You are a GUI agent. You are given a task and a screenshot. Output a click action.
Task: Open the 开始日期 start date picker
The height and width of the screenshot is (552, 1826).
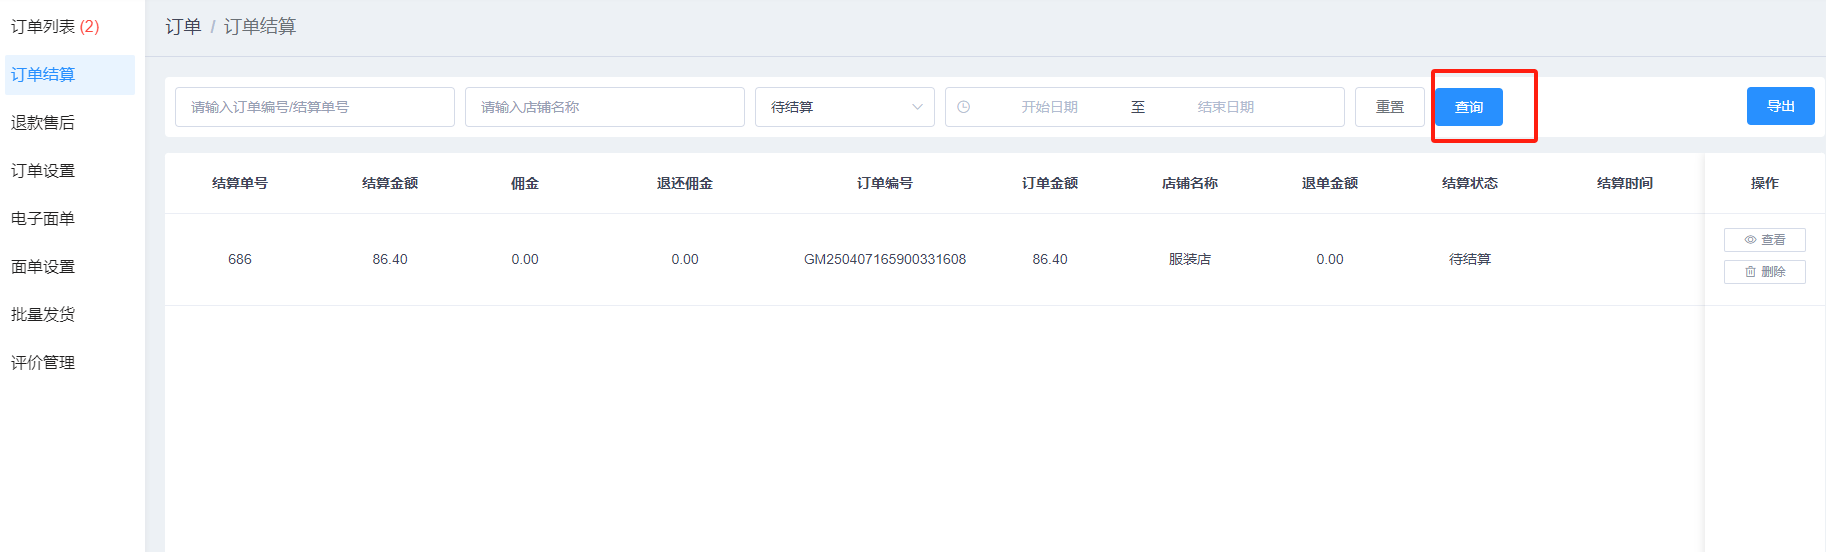tap(1049, 107)
